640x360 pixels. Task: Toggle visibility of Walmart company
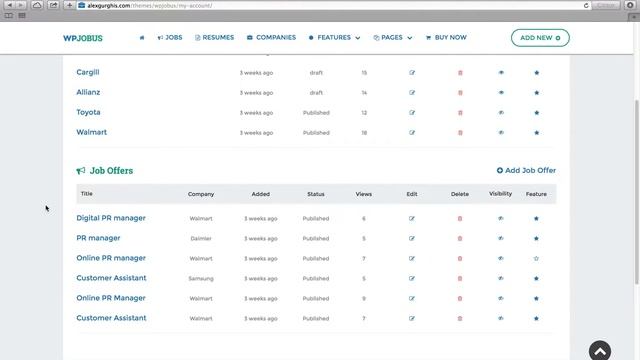point(501,133)
